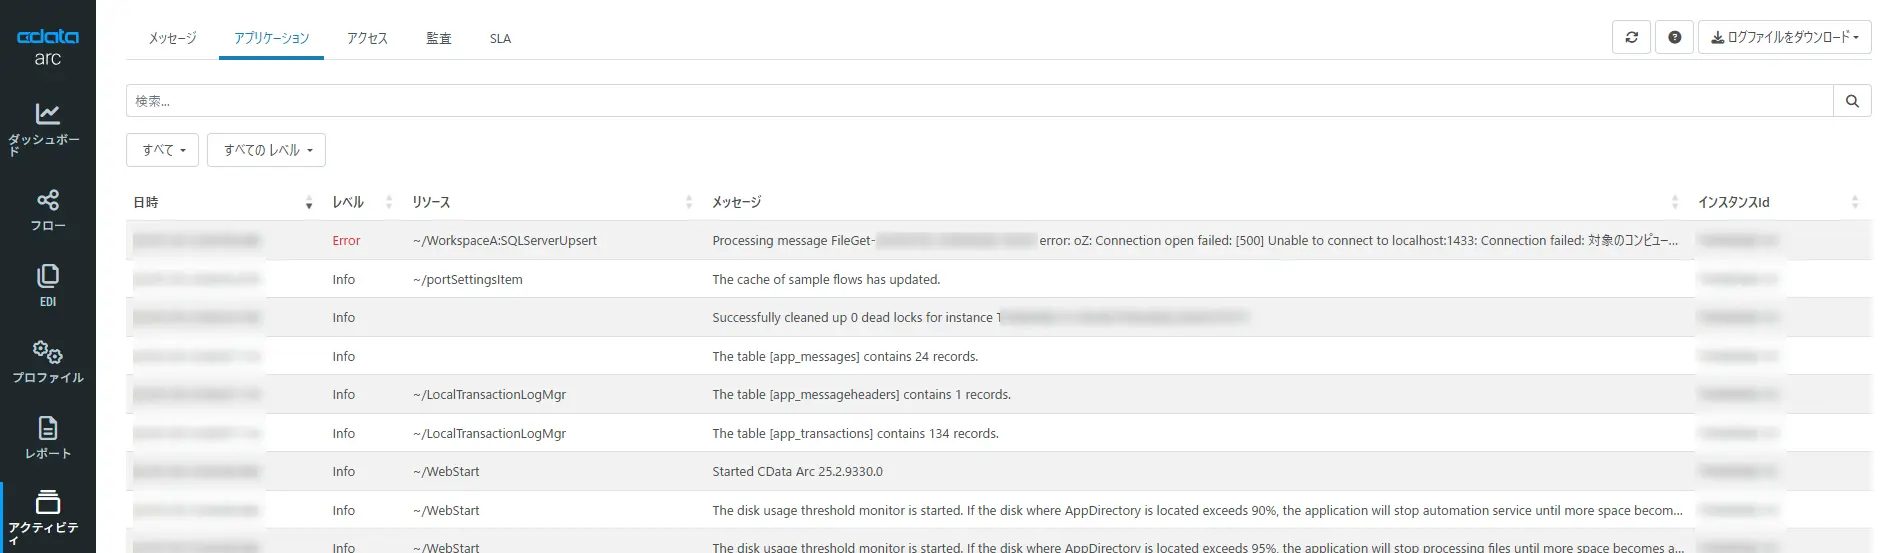Open the EDI sidebar icon
This screenshot has width=1891, height=553.
[47, 276]
